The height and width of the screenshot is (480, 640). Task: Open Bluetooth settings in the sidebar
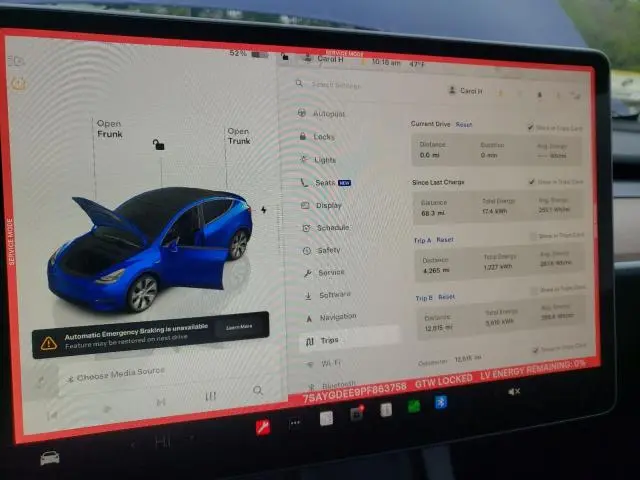tap(331, 384)
